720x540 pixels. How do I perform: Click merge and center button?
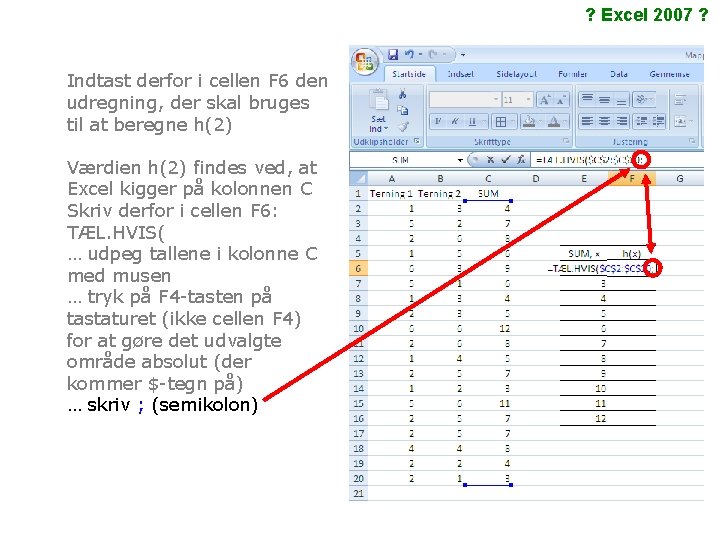click(x=682, y=121)
